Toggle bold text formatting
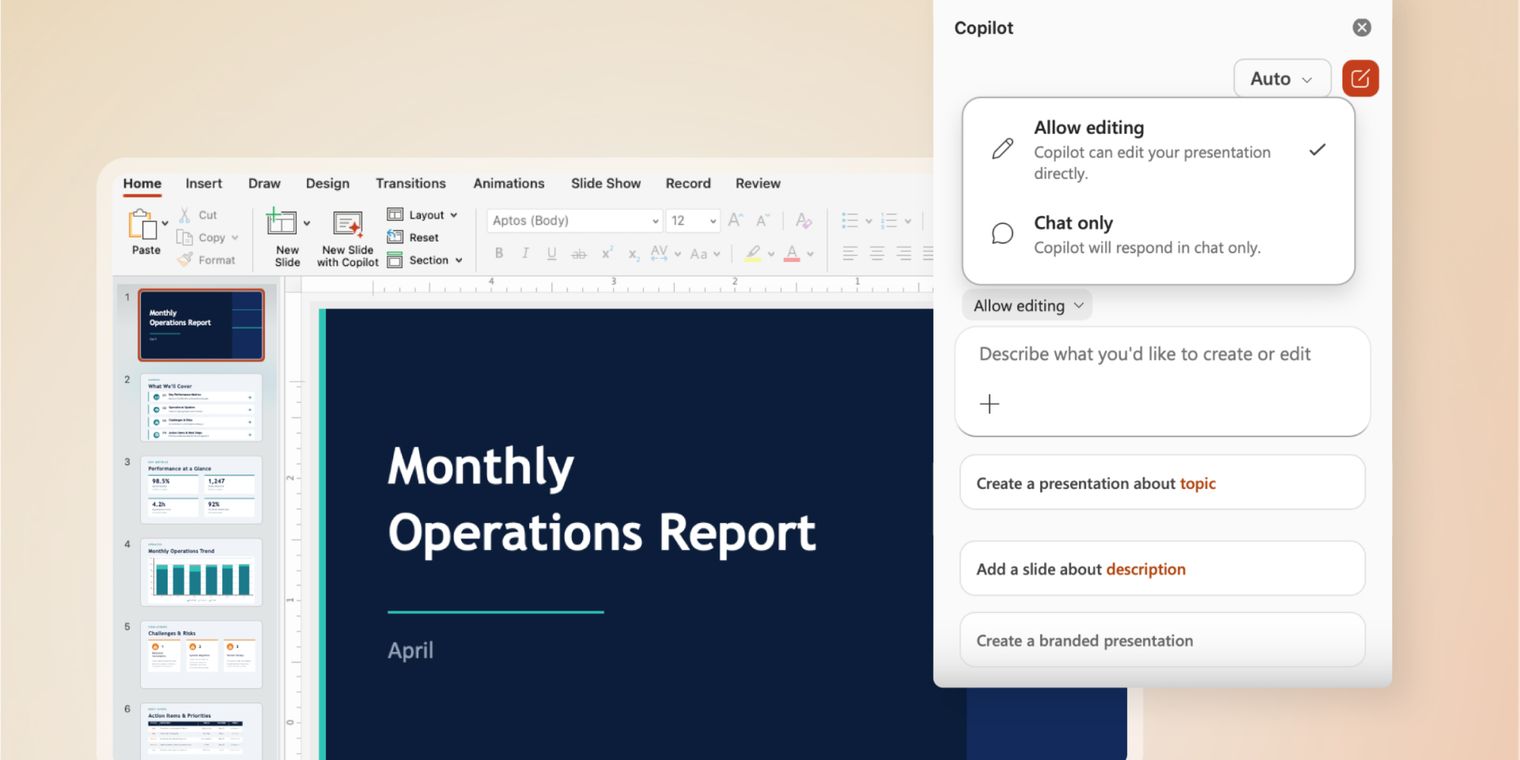 tap(498, 253)
